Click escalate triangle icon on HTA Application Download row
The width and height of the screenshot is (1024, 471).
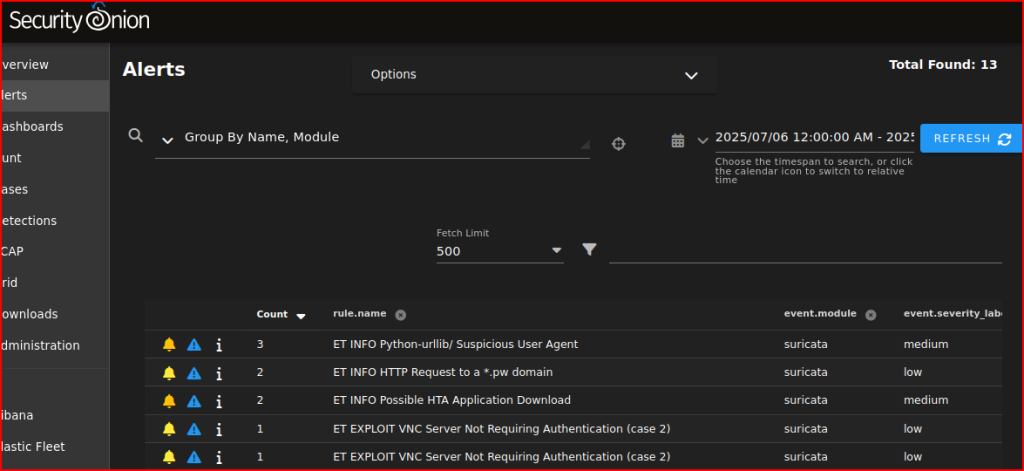tap(194, 400)
